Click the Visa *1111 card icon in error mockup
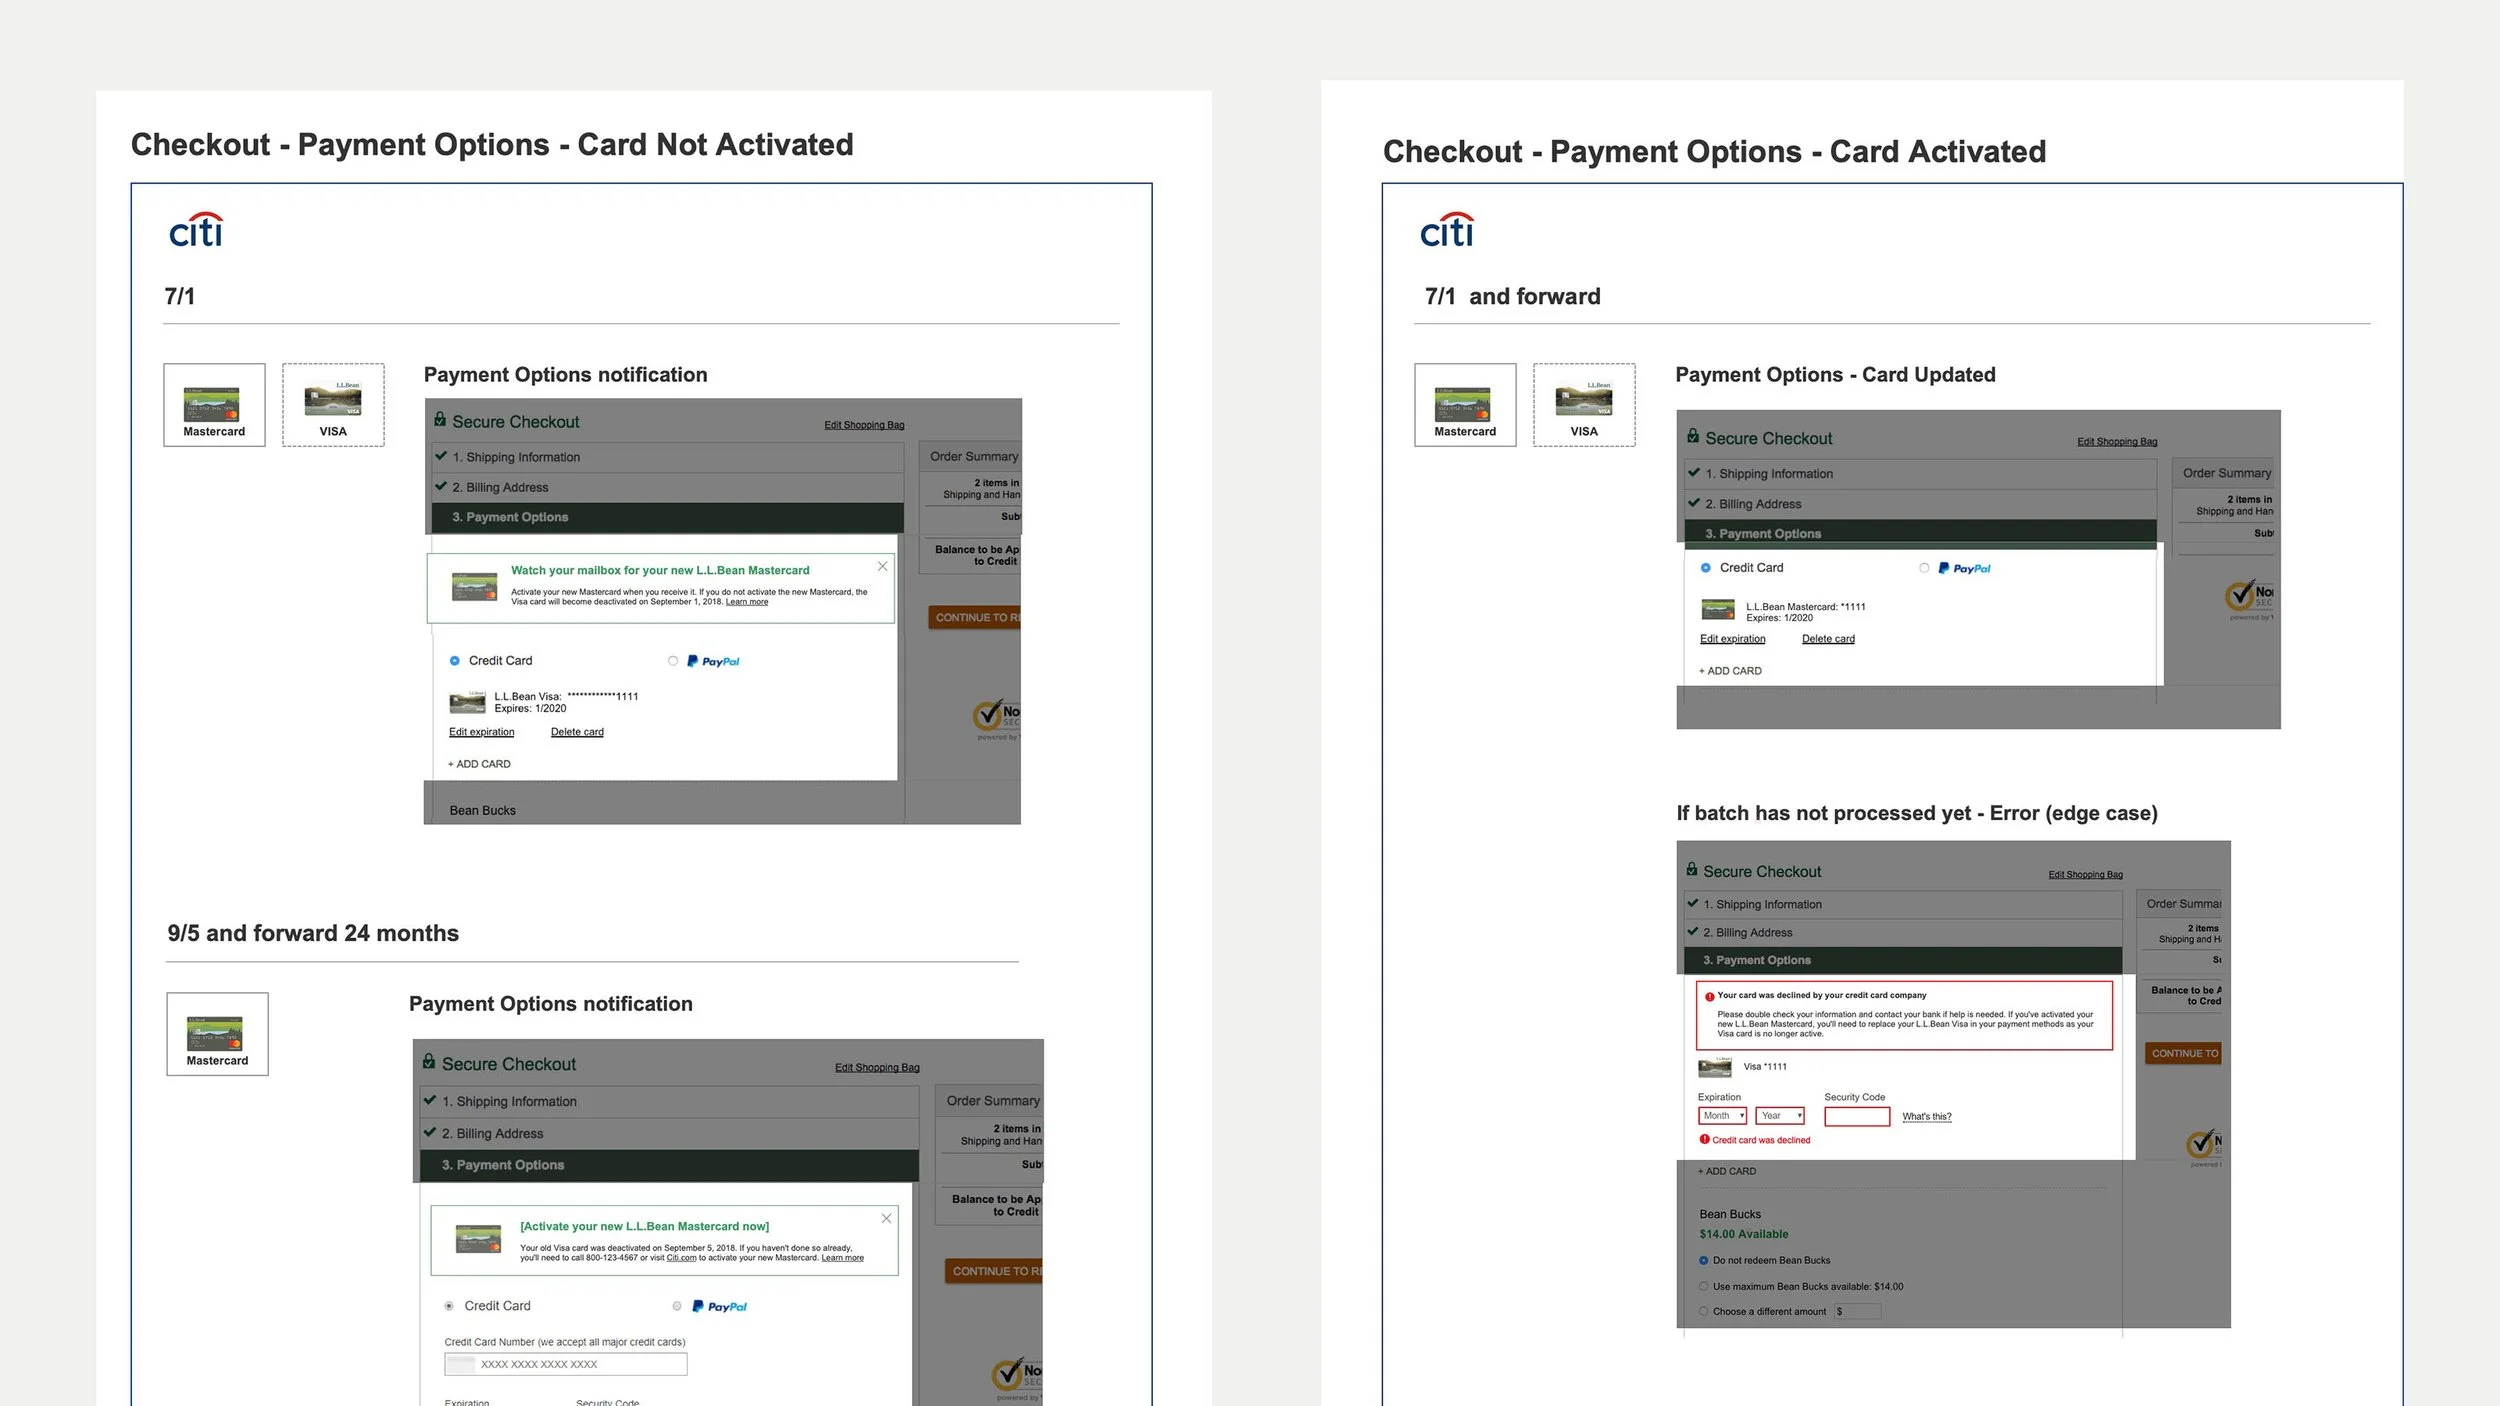This screenshot has width=2500, height=1406. (1715, 1067)
